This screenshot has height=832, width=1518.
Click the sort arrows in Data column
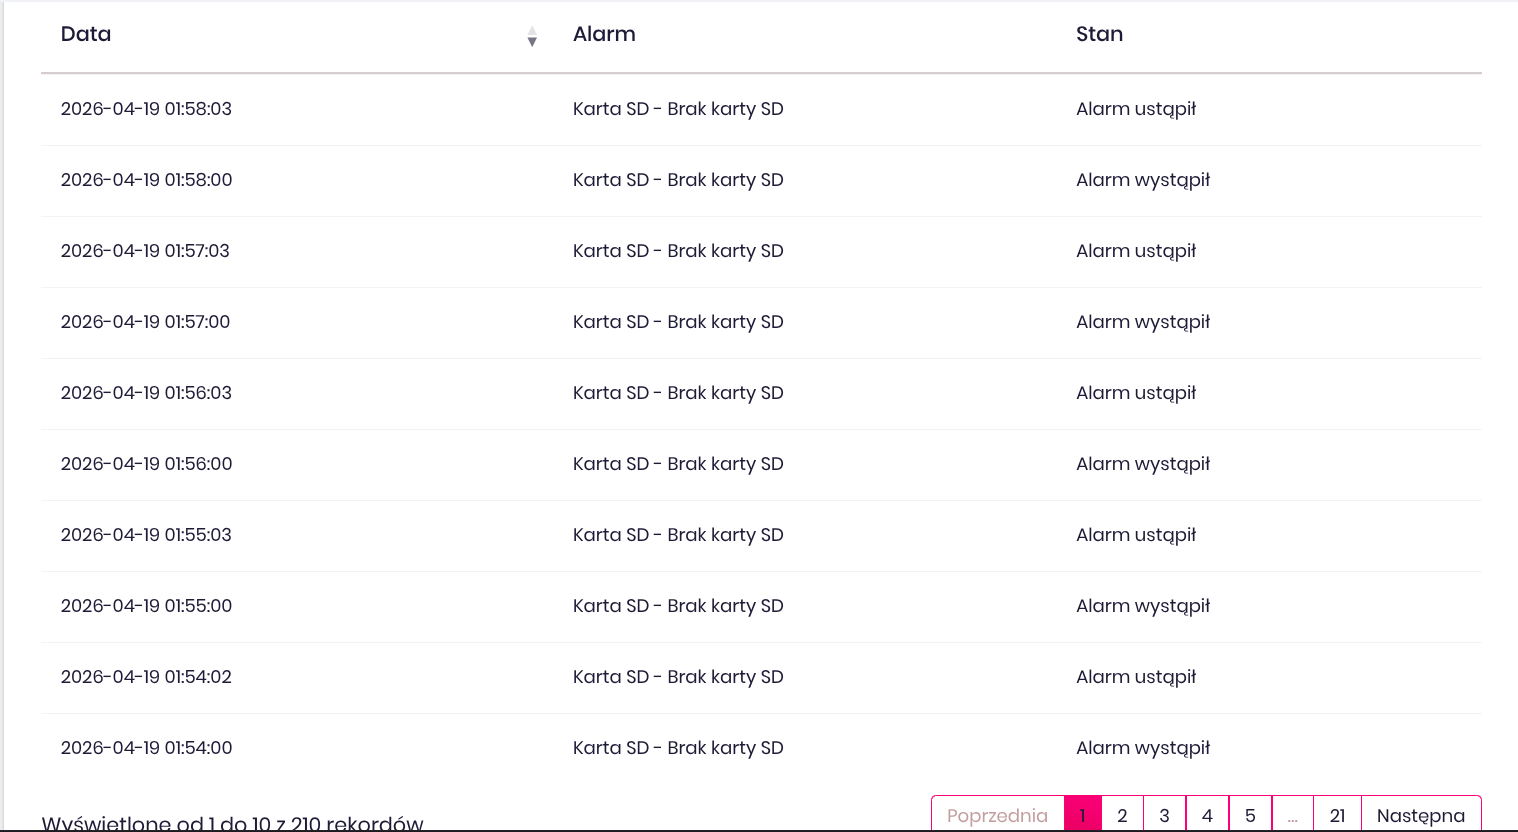tap(532, 37)
